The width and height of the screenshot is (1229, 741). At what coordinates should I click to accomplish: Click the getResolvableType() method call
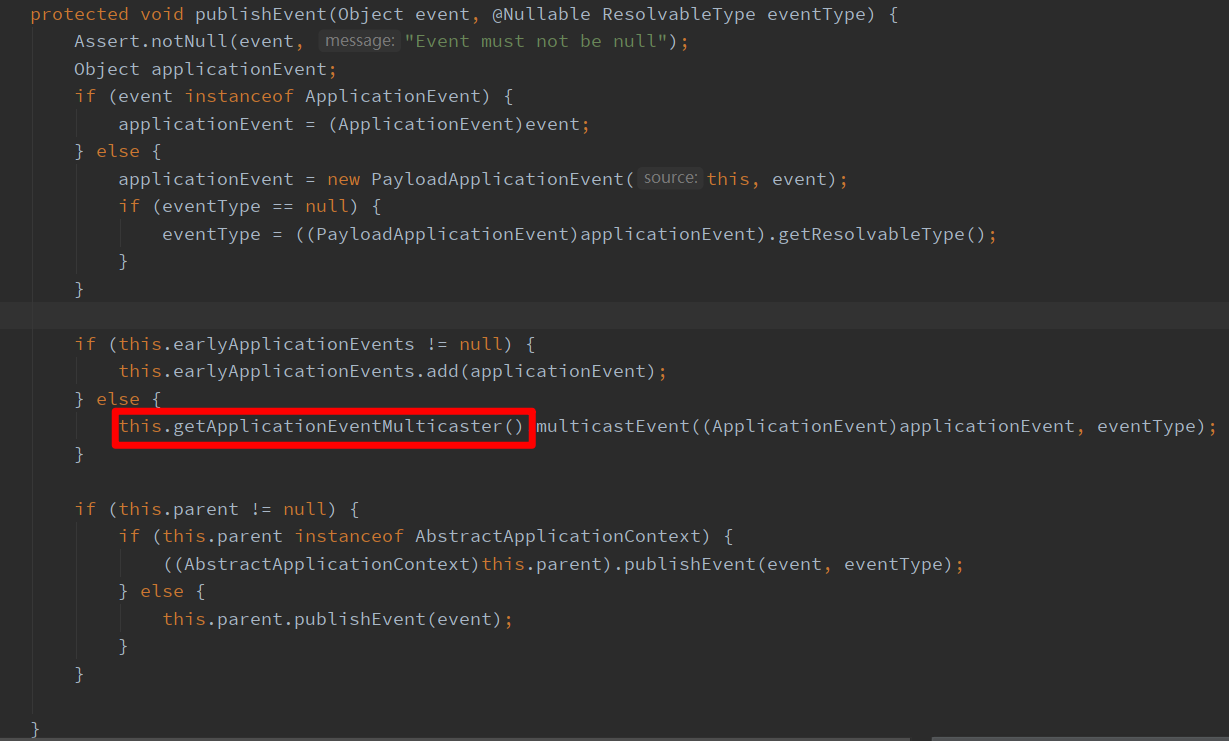click(883, 234)
